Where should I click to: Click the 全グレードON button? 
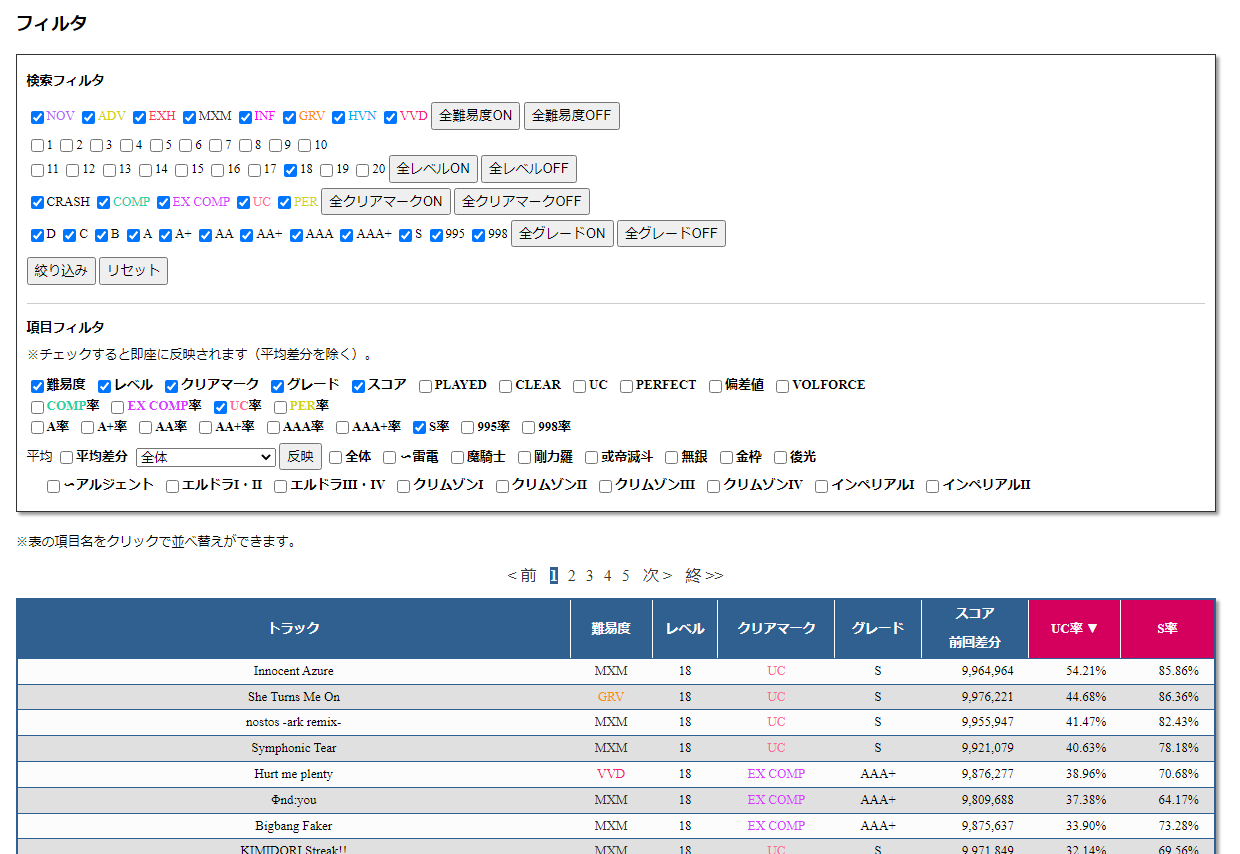(562, 234)
